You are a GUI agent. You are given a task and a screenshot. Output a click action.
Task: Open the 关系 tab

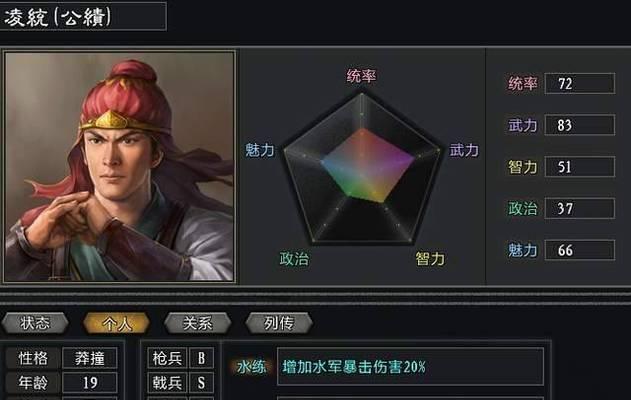pyautogui.click(x=197, y=323)
